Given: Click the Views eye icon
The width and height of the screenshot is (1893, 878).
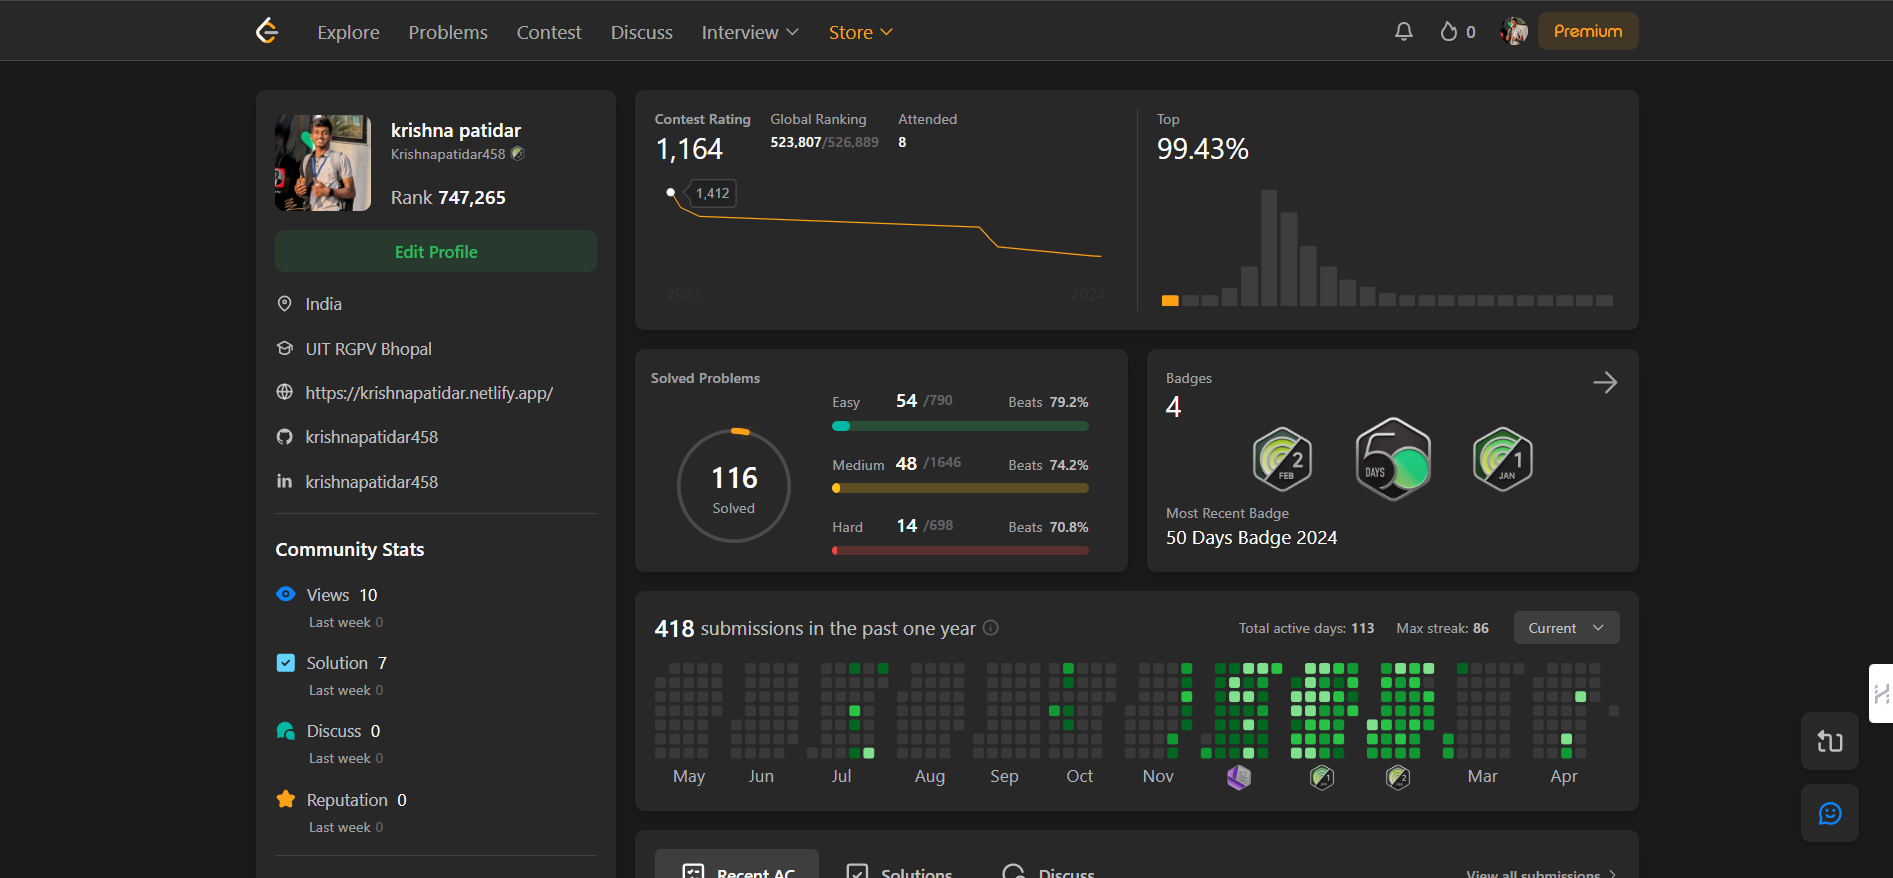Looking at the screenshot, I should point(286,594).
